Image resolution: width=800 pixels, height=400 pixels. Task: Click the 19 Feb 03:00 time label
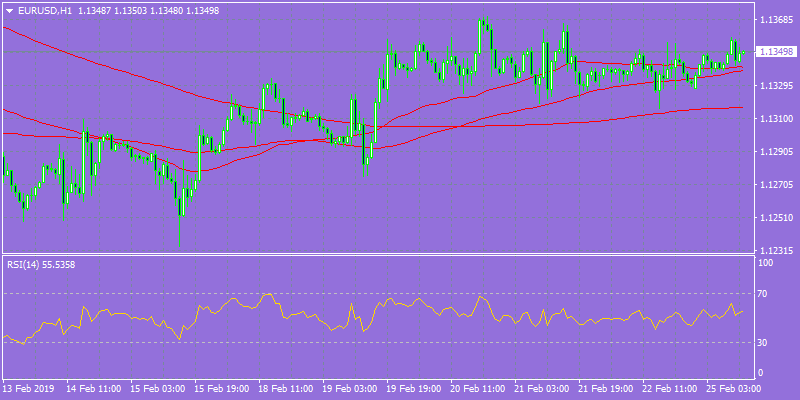tap(350, 389)
